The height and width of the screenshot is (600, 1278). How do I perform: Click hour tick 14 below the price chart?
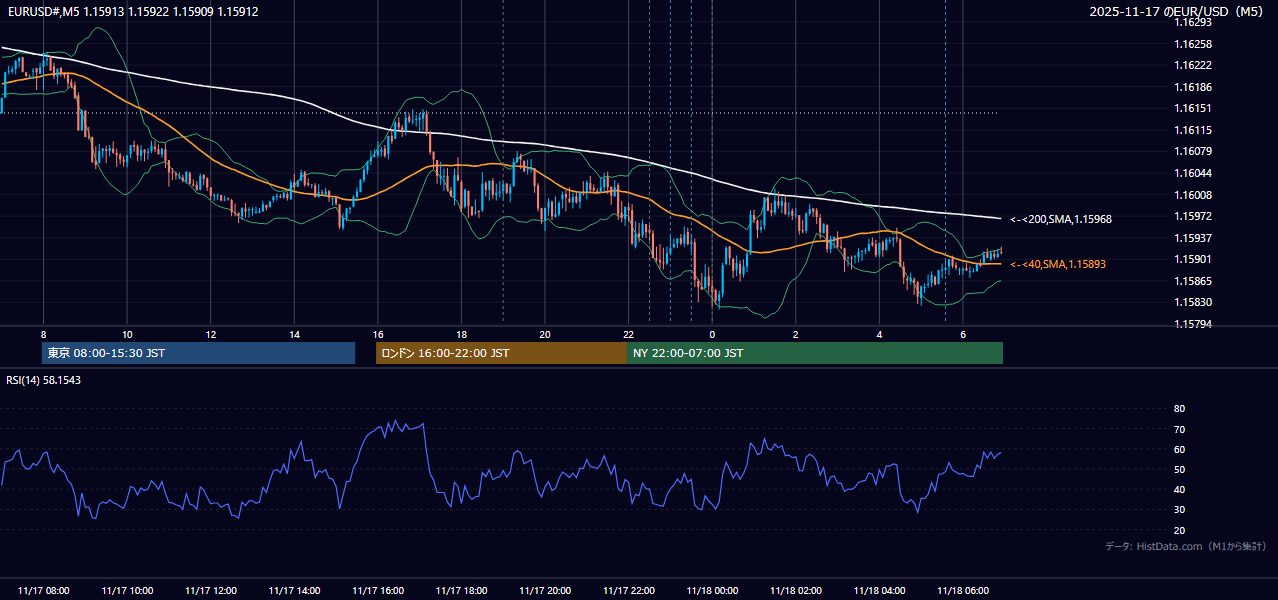294,334
